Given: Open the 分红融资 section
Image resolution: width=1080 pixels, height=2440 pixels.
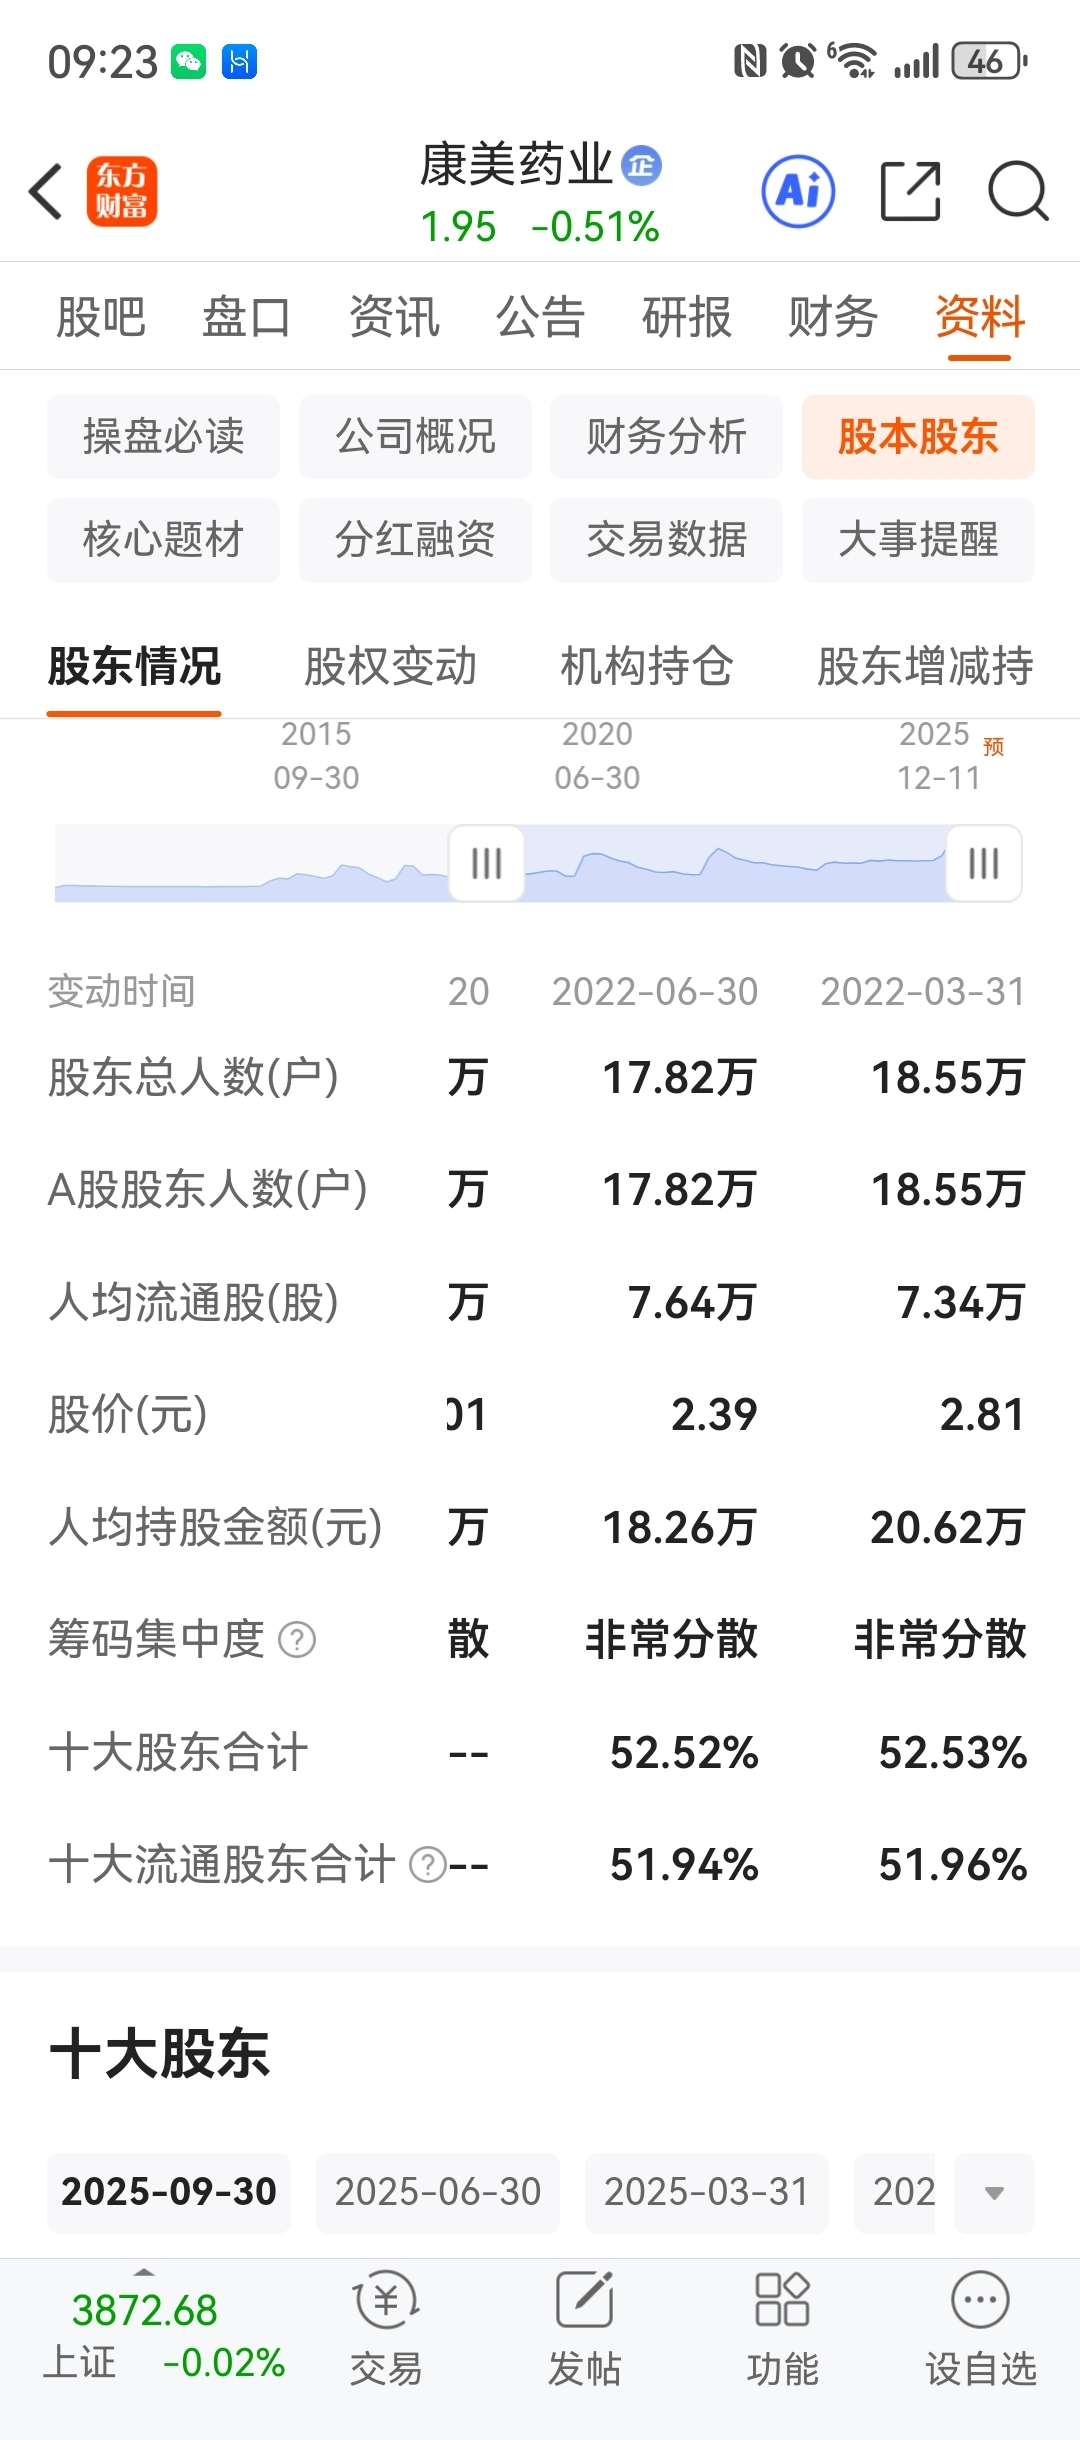Looking at the screenshot, I should tap(415, 540).
